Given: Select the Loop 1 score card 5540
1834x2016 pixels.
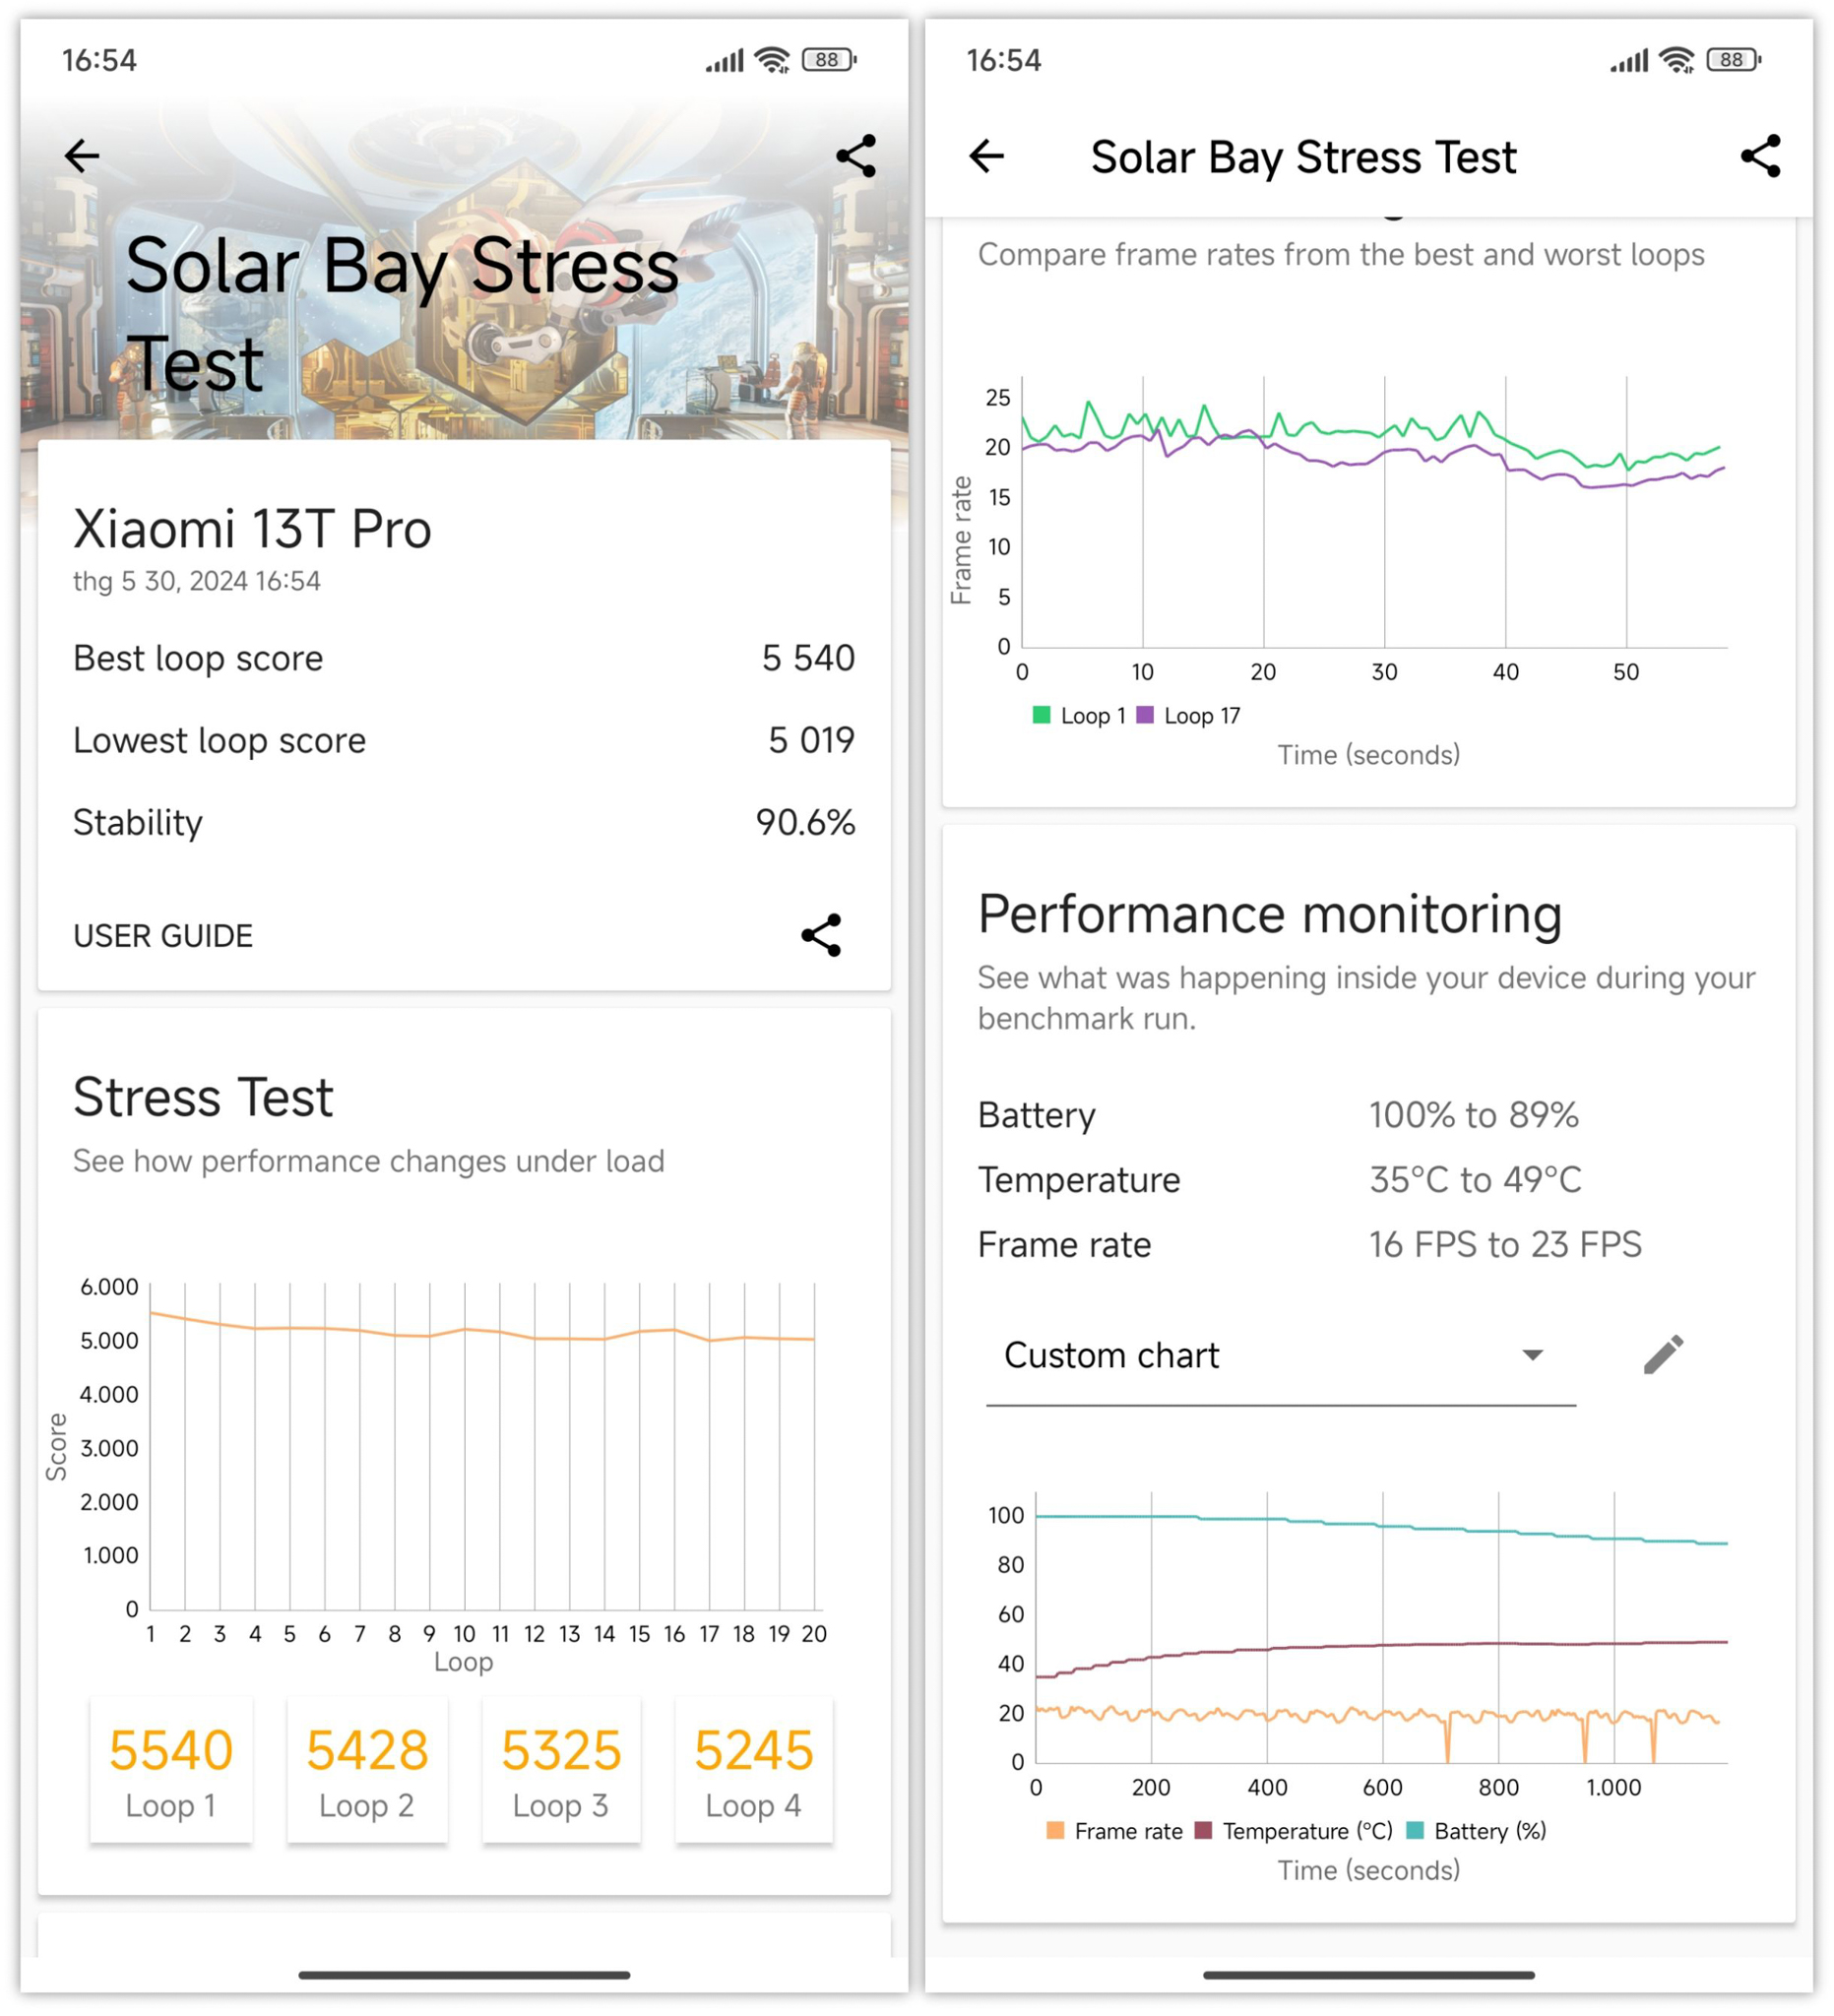Looking at the screenshot, I should click(171, 1771).
